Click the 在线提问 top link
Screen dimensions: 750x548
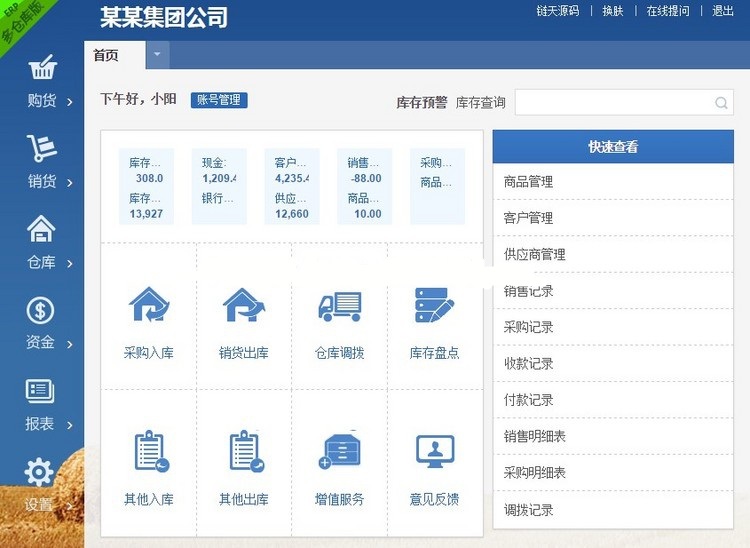(668, 11)
